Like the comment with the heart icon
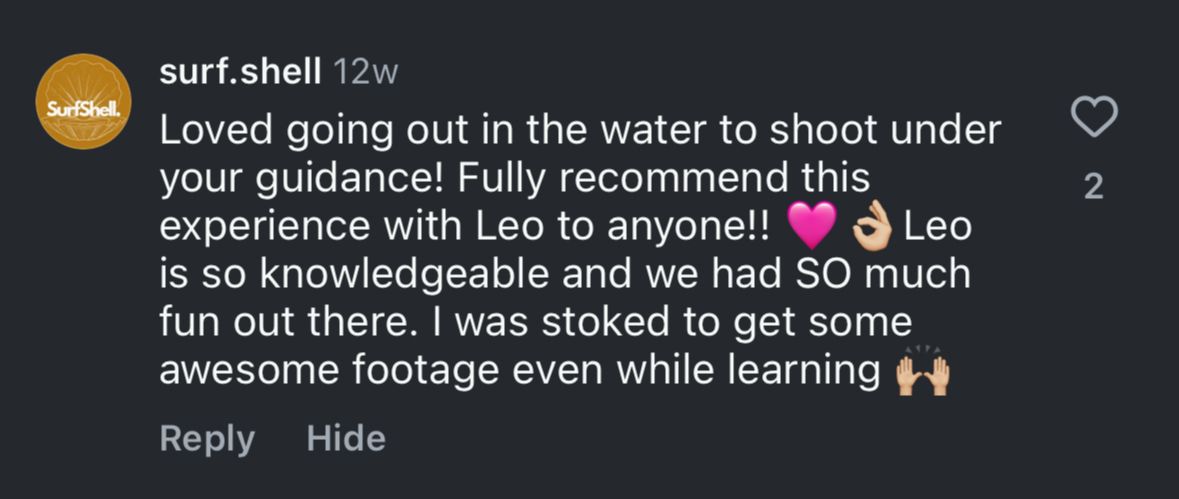The height and width of the screenshot is (499, 1179). point(1094,120)
